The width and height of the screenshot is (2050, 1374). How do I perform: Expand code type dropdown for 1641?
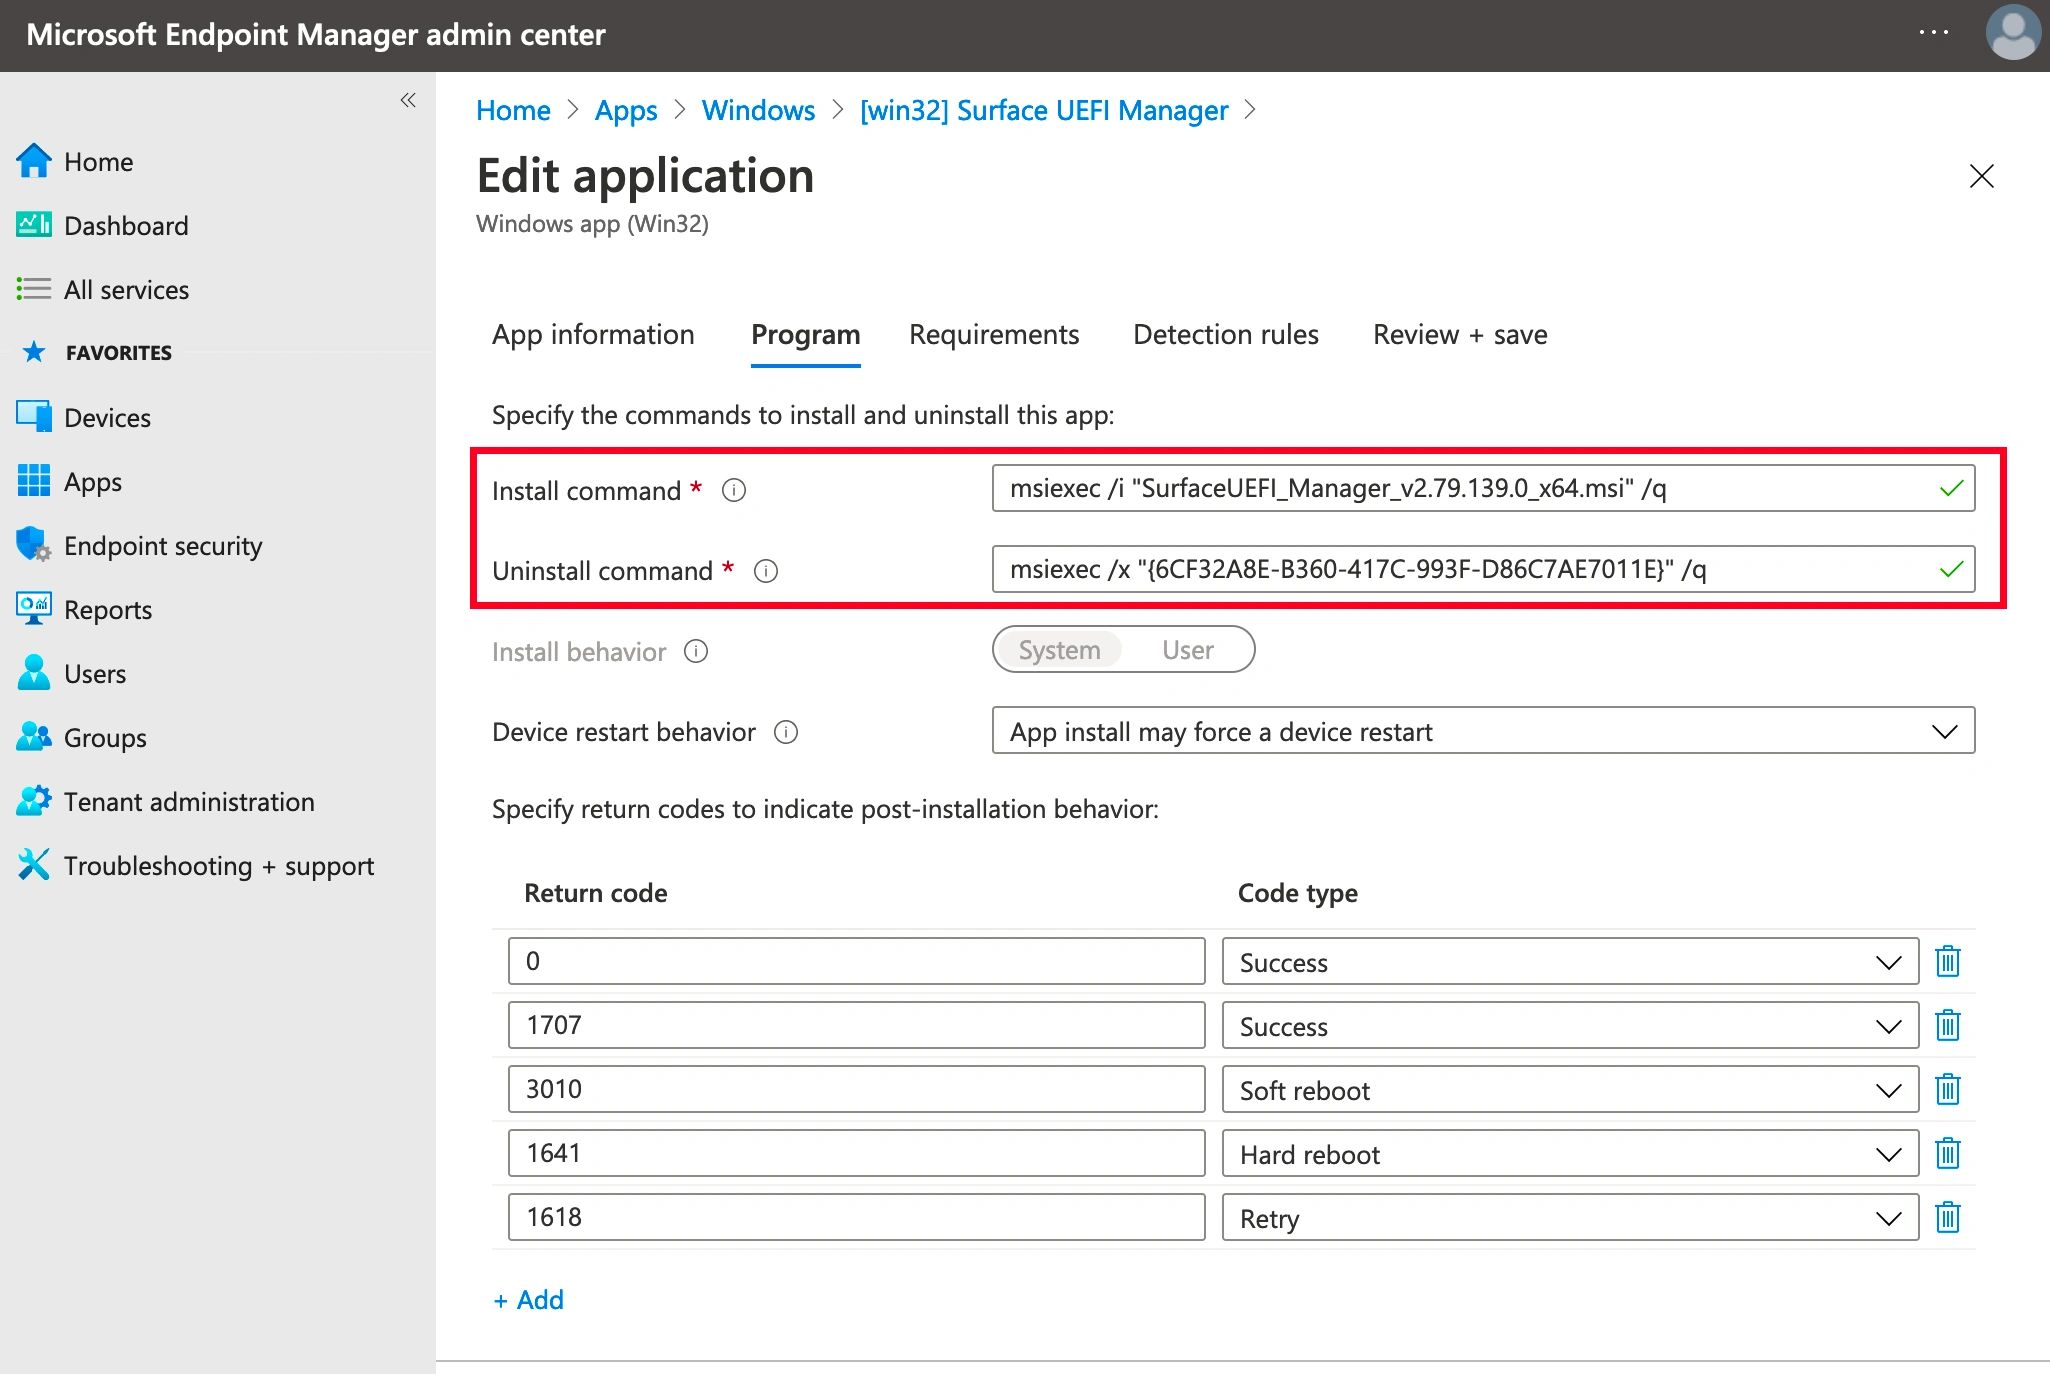pyautogui.click(x=1569, y=1154)
